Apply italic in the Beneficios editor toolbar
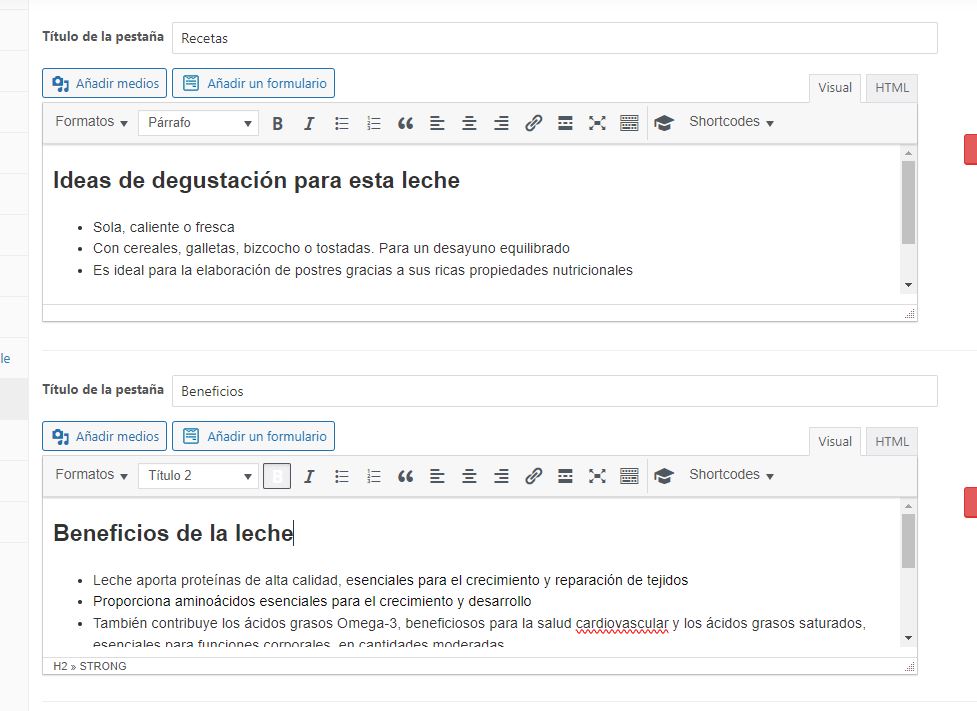Image resolution: width=977 pixels, height=711 pixels. point(309,476)
